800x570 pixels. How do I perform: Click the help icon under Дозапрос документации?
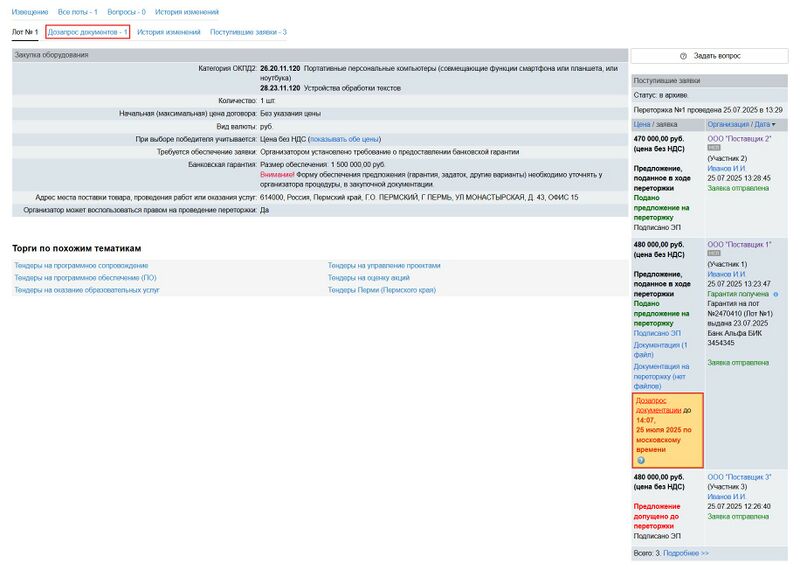[641, 460]
